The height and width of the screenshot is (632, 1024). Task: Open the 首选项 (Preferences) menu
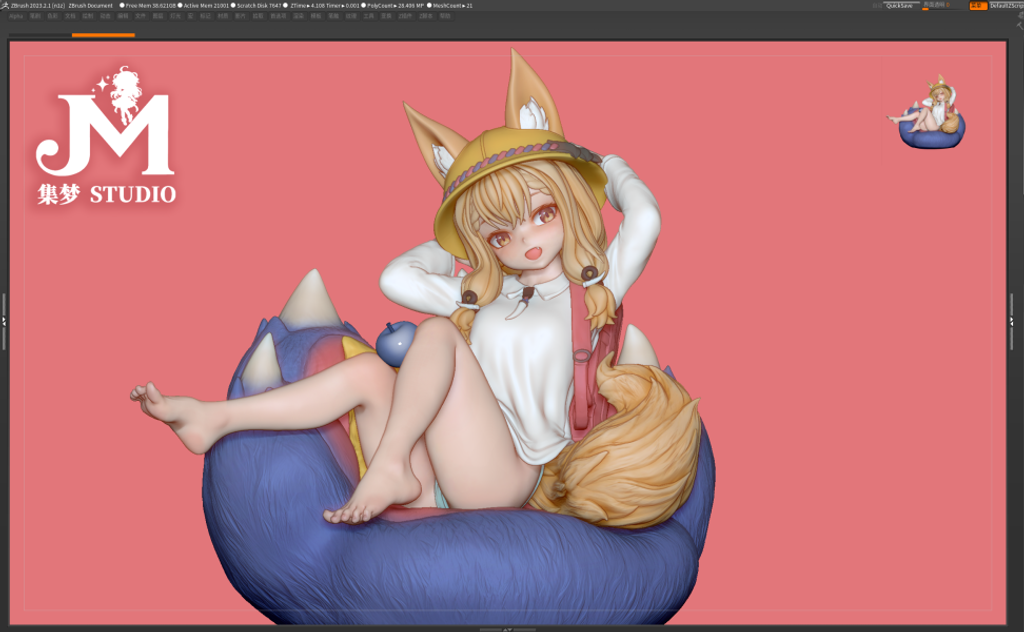(x=277, y=16)
